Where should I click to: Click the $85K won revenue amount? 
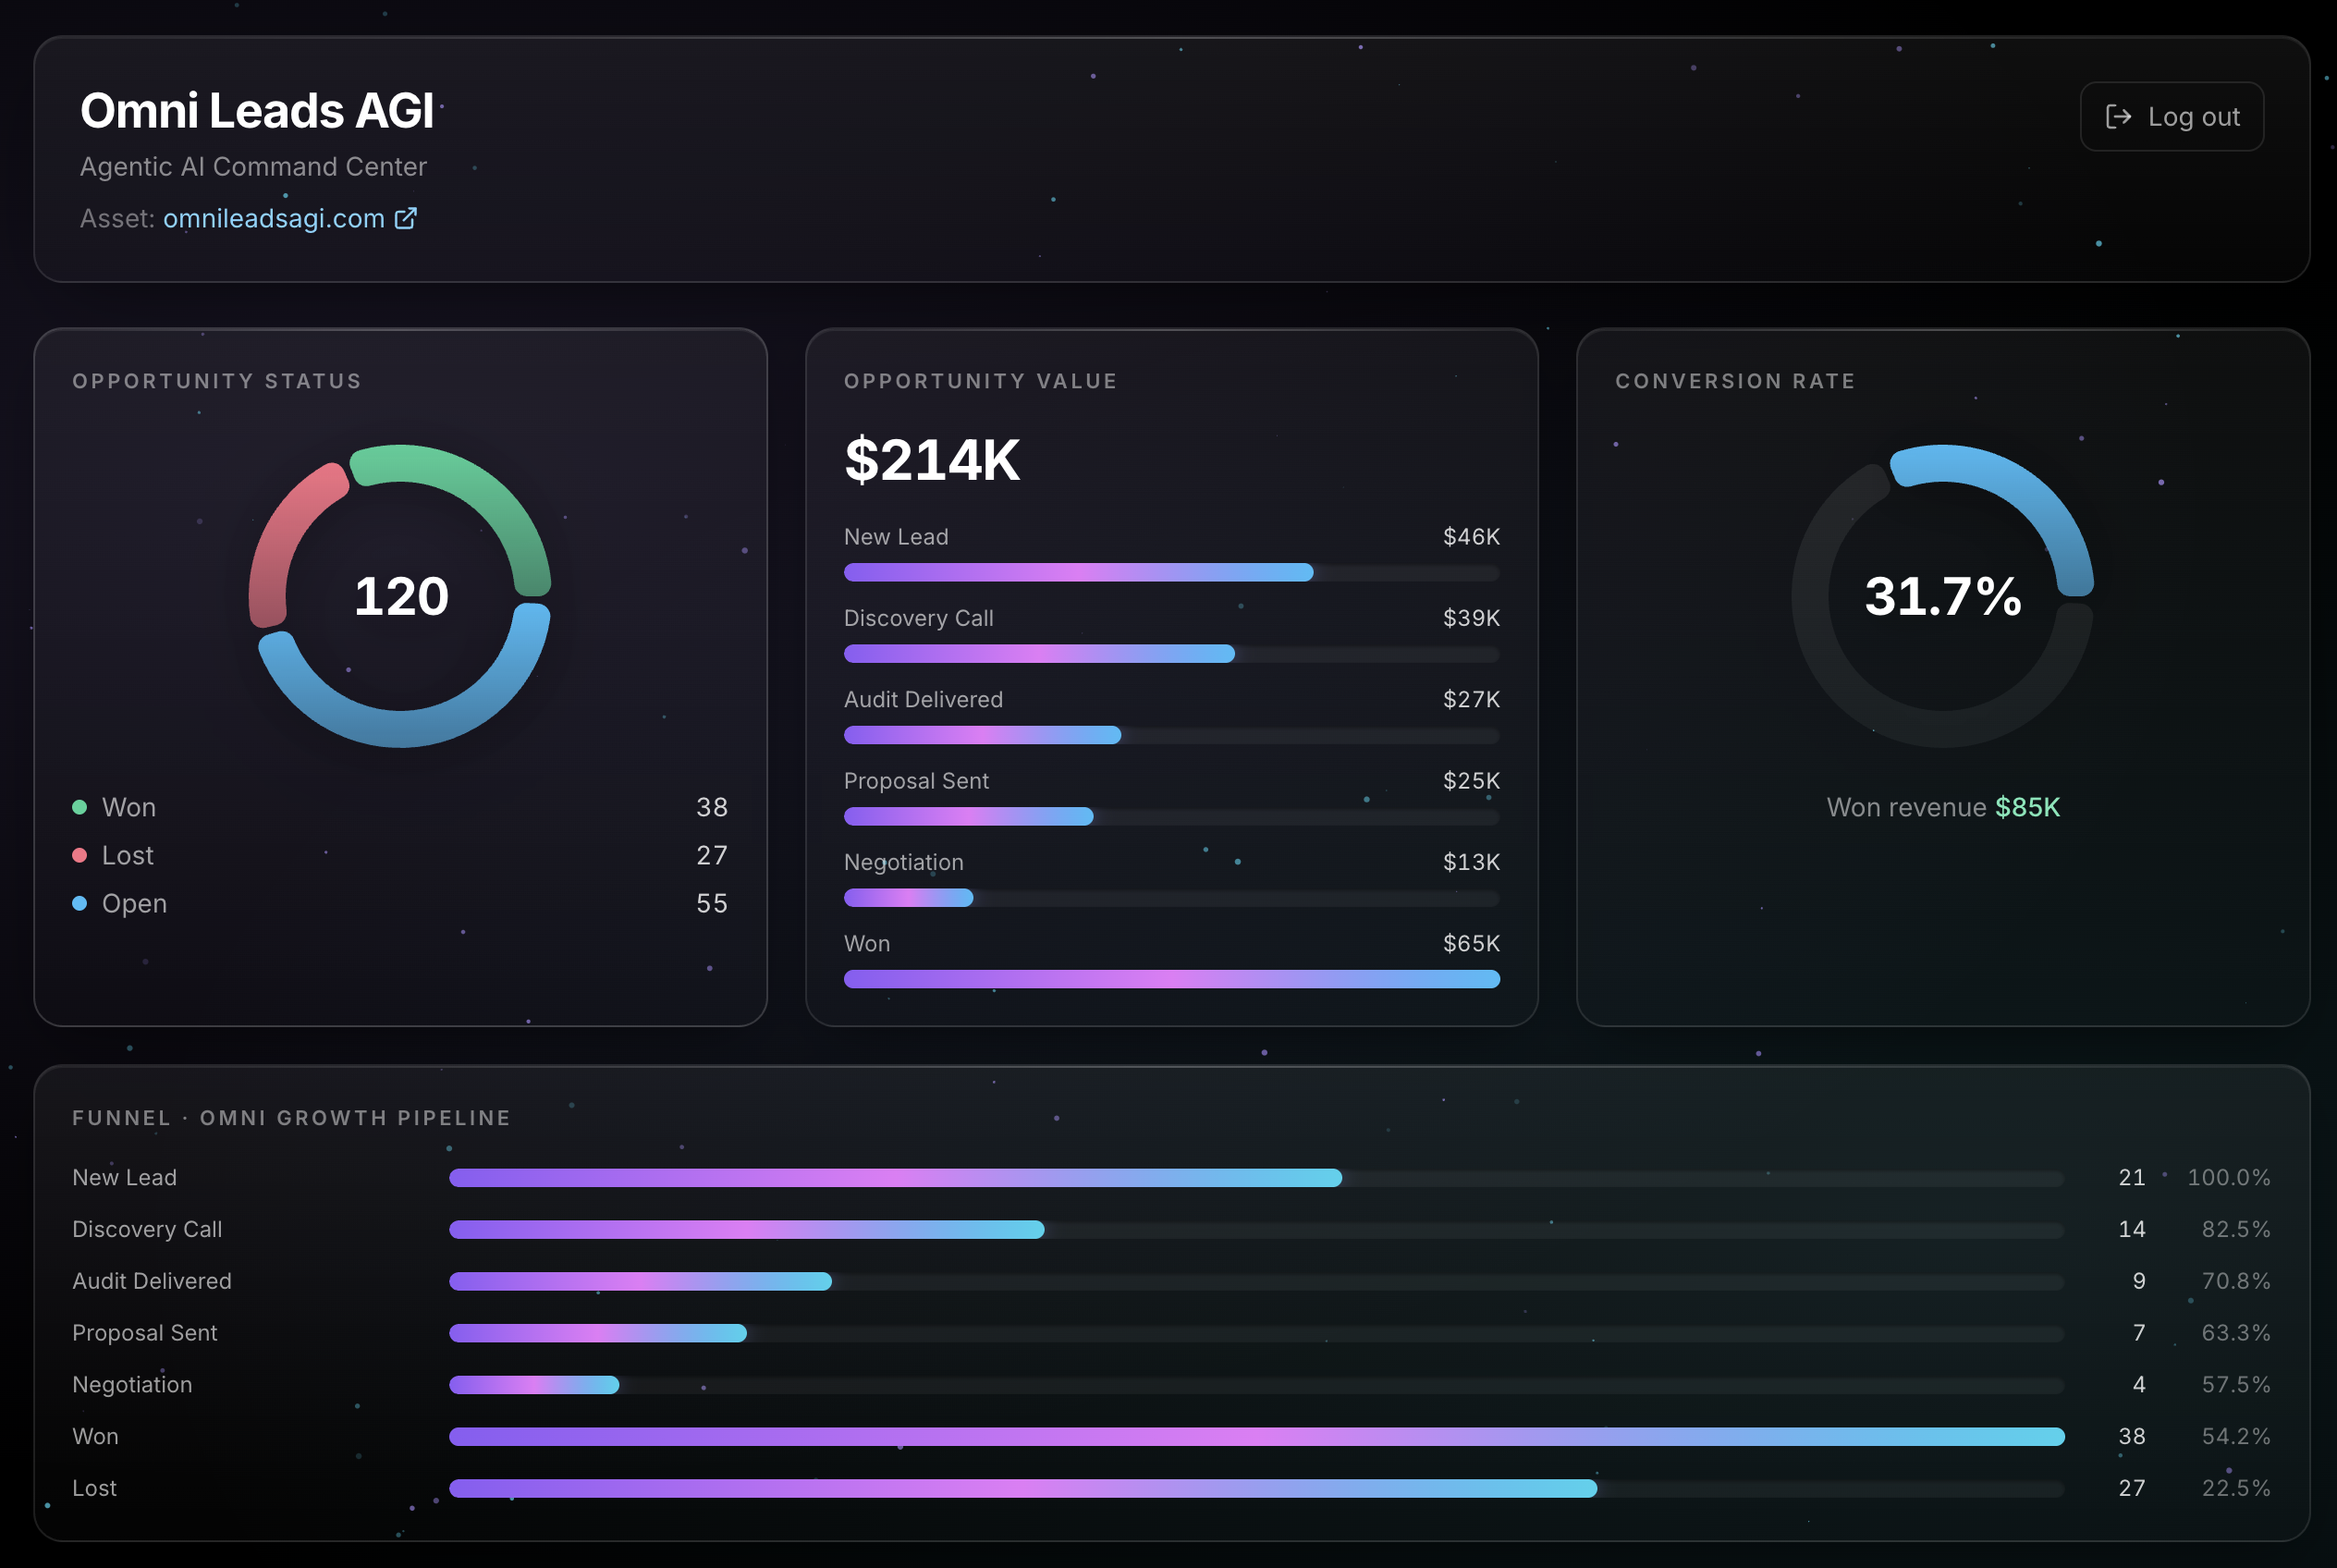tap(2027, 807)
